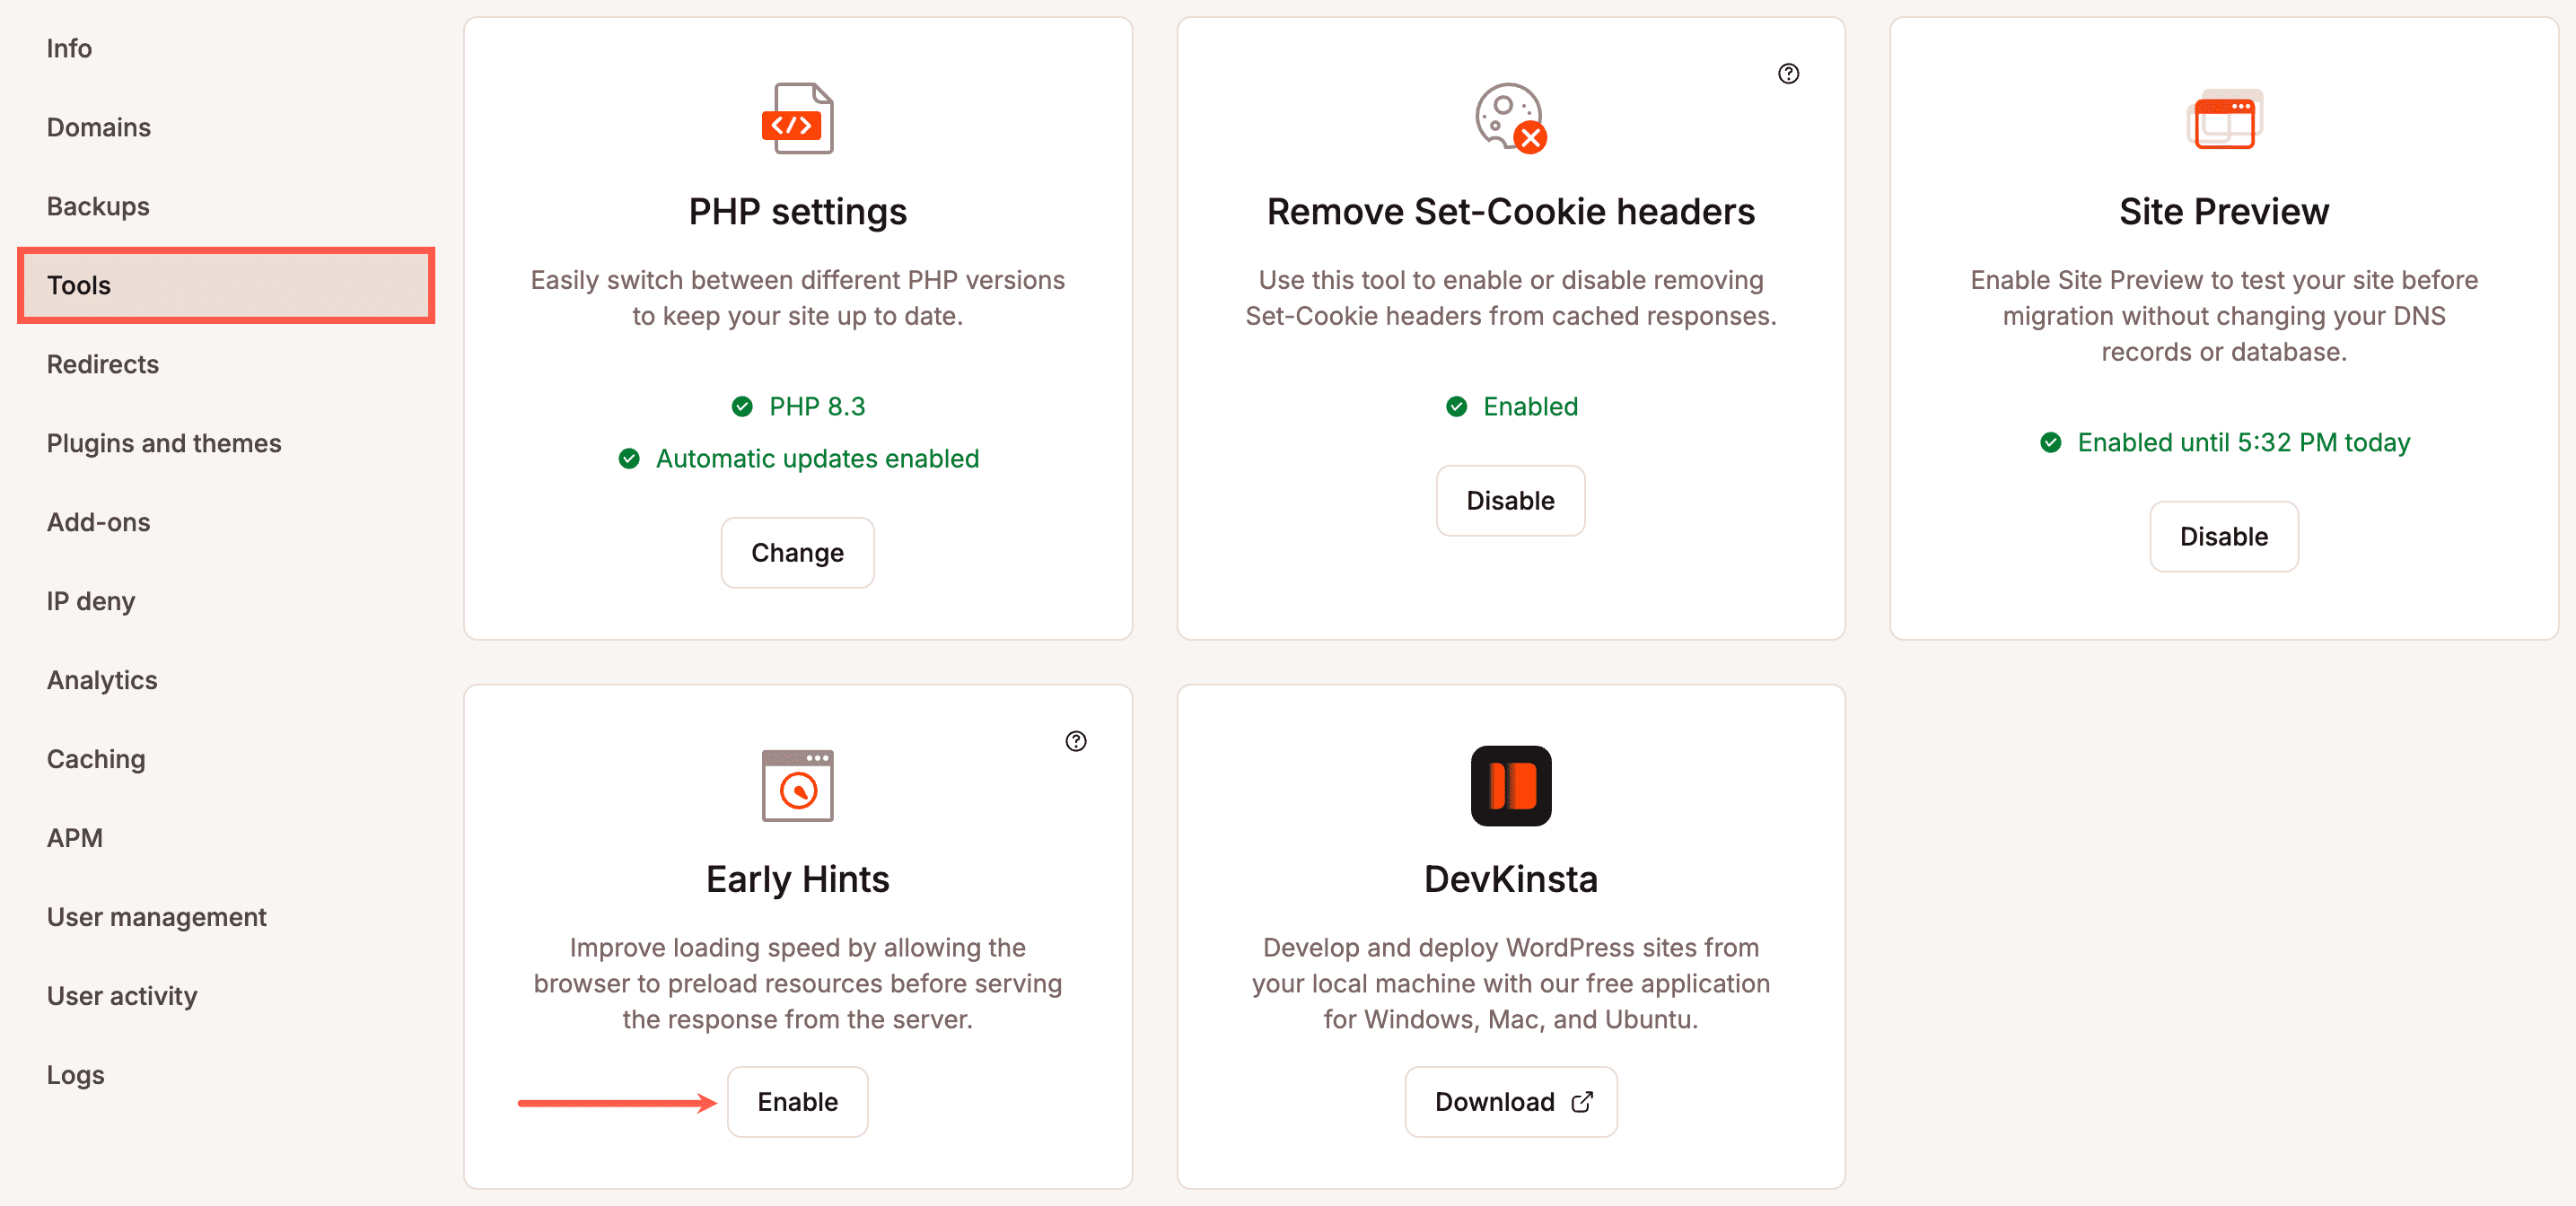Enable Early Hints
Image resolution: width=2576 pixels, height=1206 pixels.
[x=797, y=1101]
